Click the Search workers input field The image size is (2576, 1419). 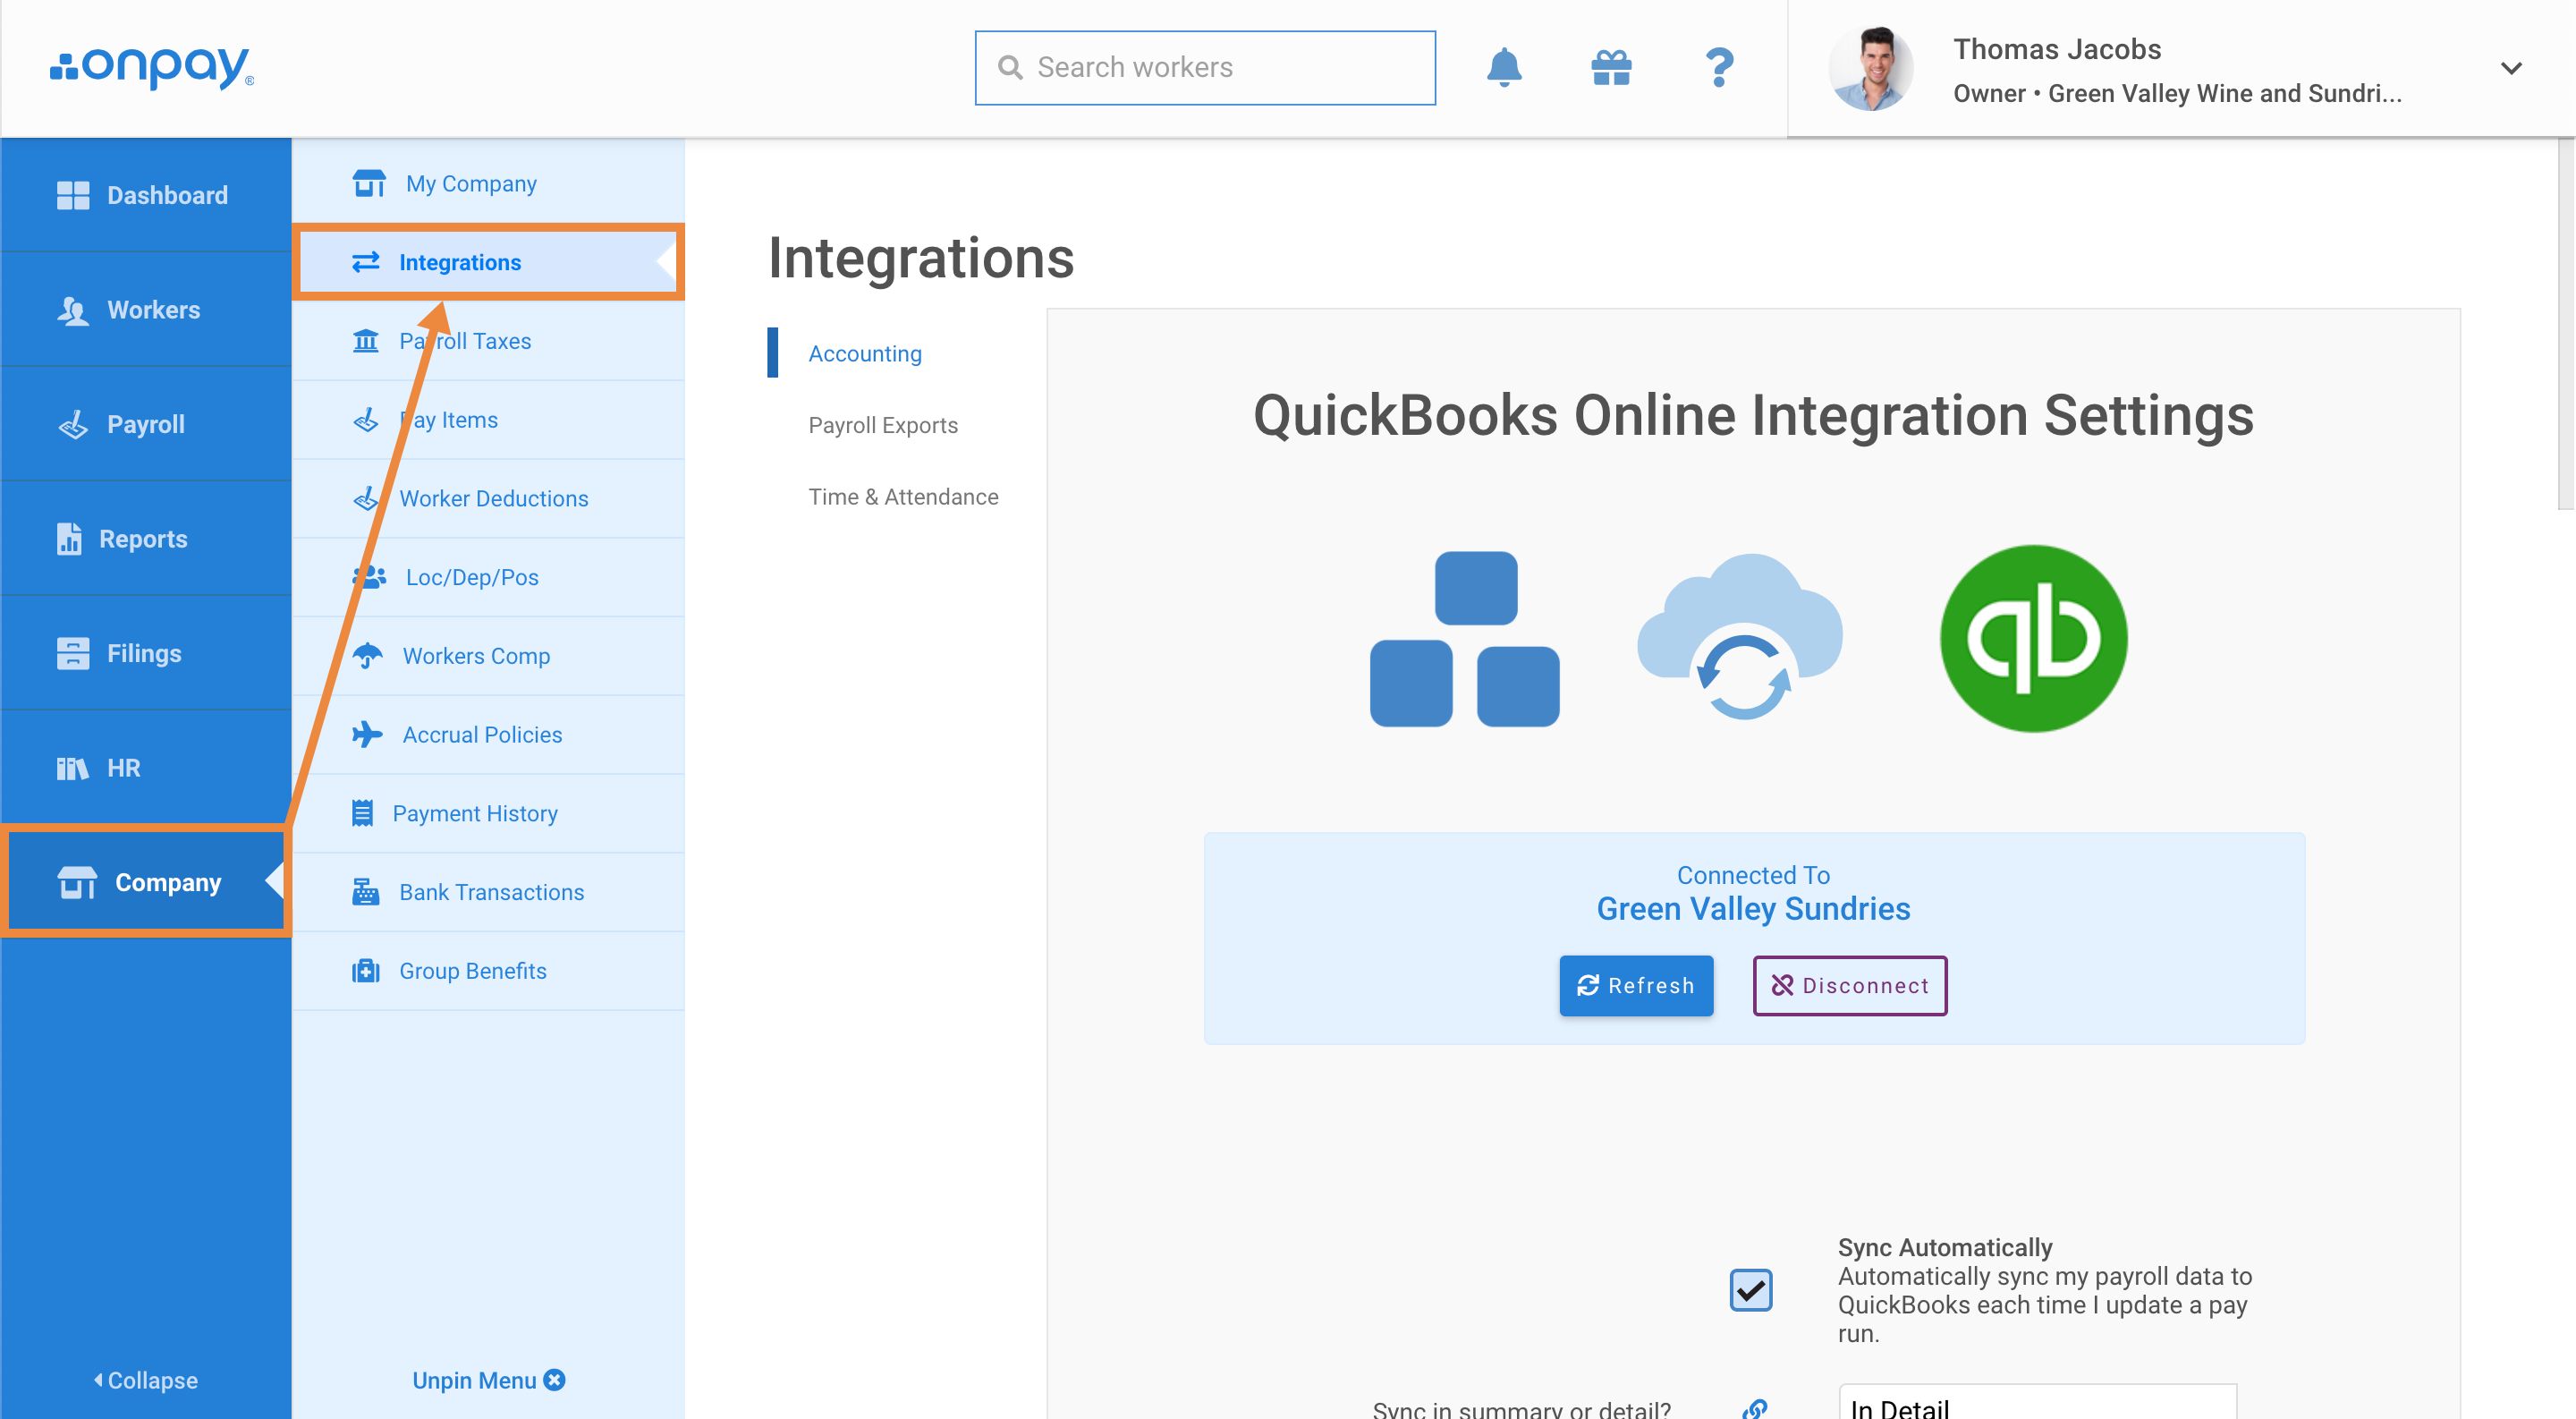1203,66
